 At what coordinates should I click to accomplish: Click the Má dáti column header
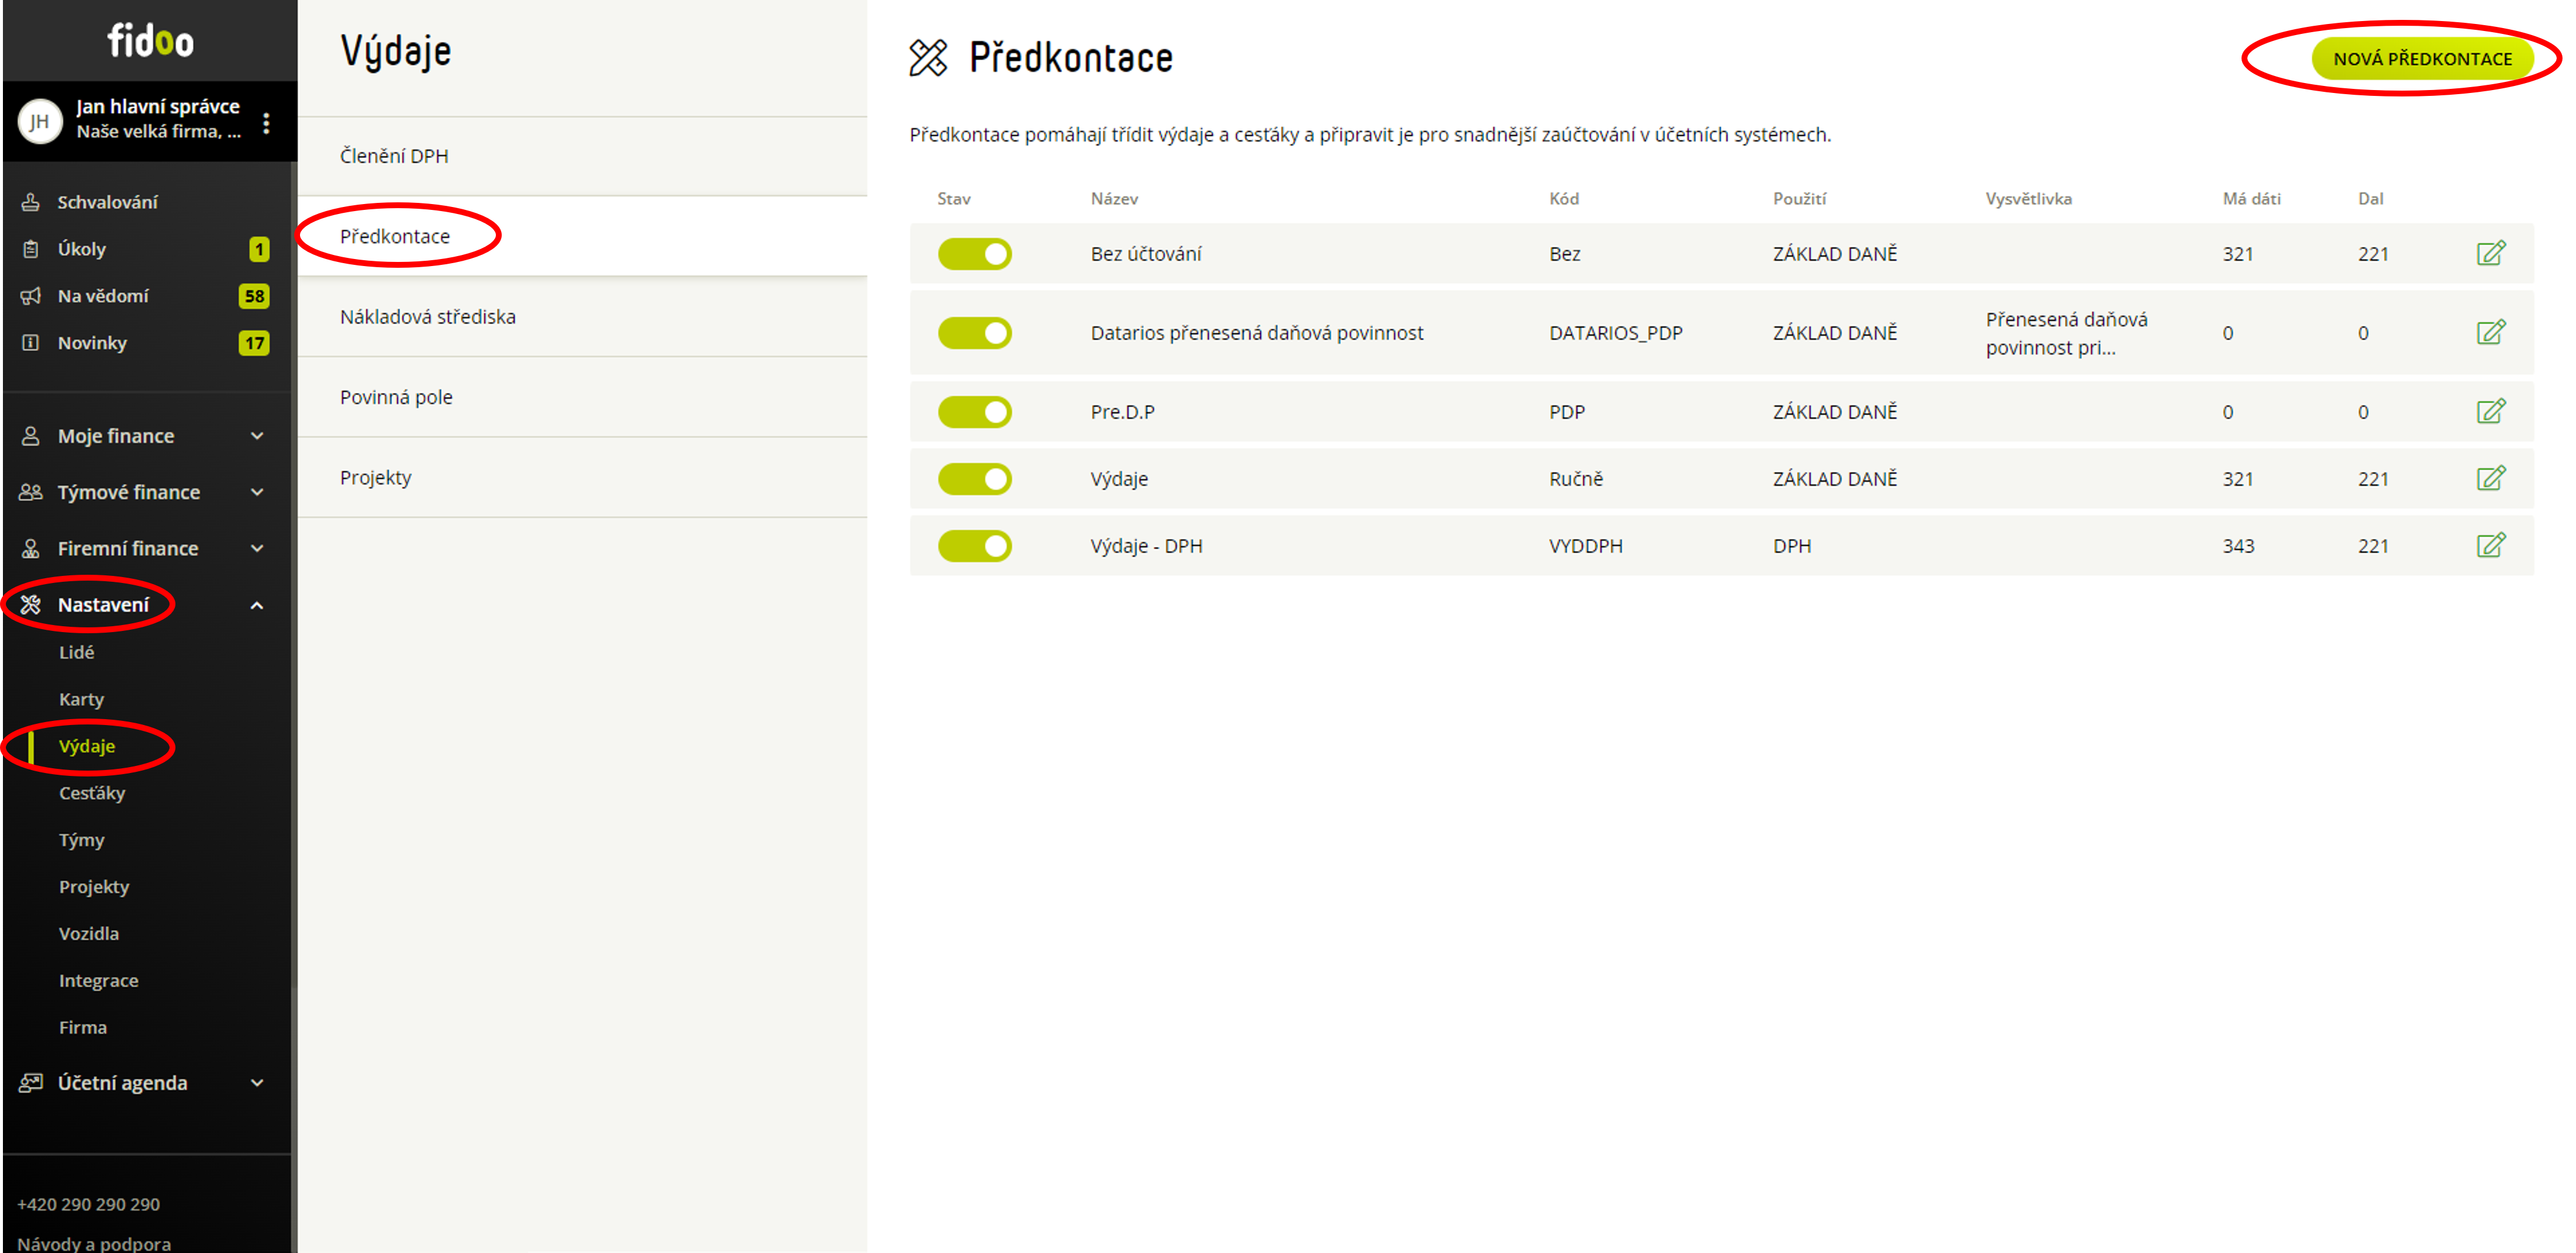pos(2251,199)
